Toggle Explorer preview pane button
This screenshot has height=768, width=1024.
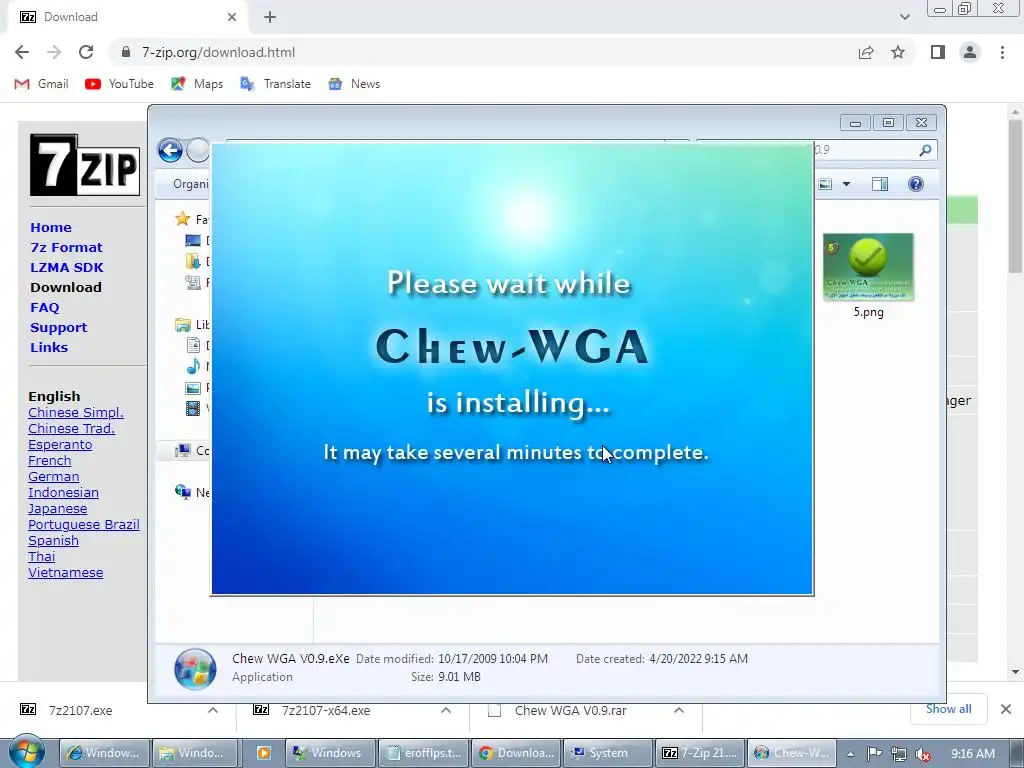[880, 184]
